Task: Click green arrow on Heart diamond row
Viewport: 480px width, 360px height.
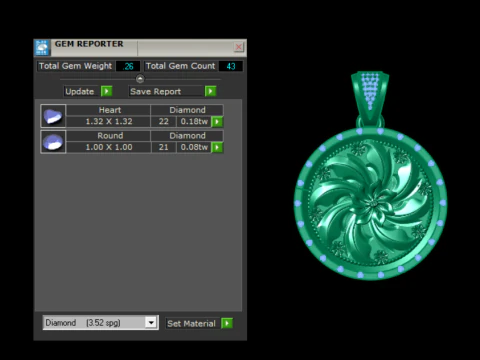Action: point(217,122)
